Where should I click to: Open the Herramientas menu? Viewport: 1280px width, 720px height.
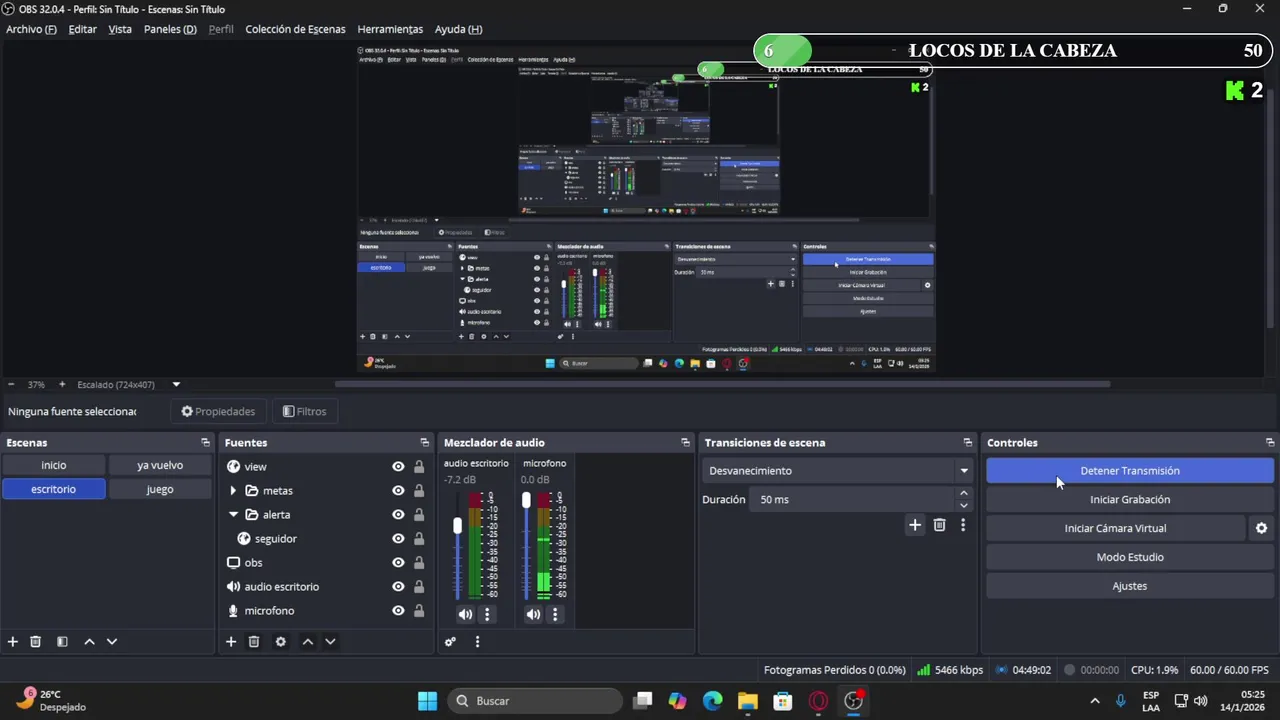(x=390, y=29)
